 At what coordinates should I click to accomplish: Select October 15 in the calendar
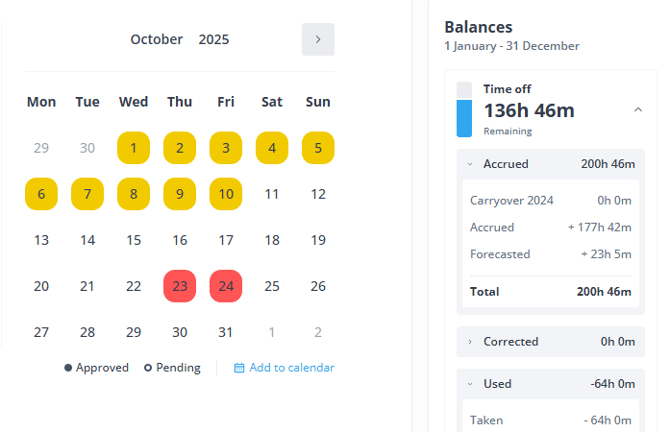coord(134,240)
